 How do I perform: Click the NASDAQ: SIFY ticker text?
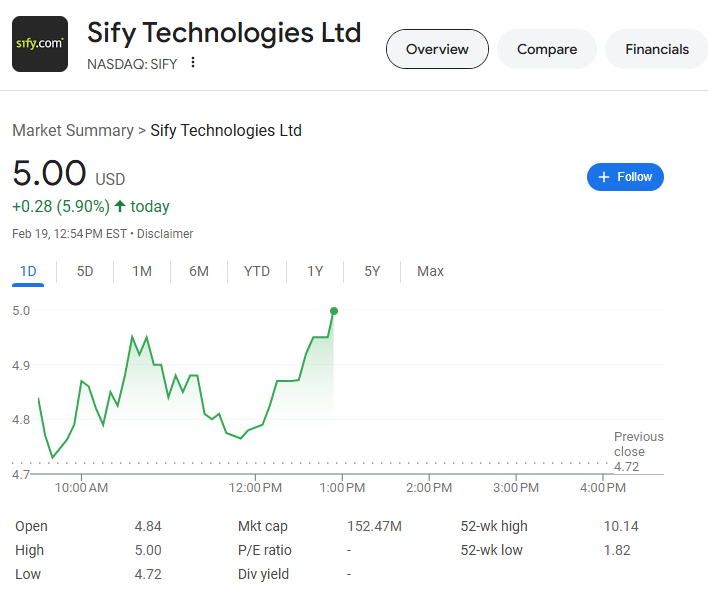[132, 64]
